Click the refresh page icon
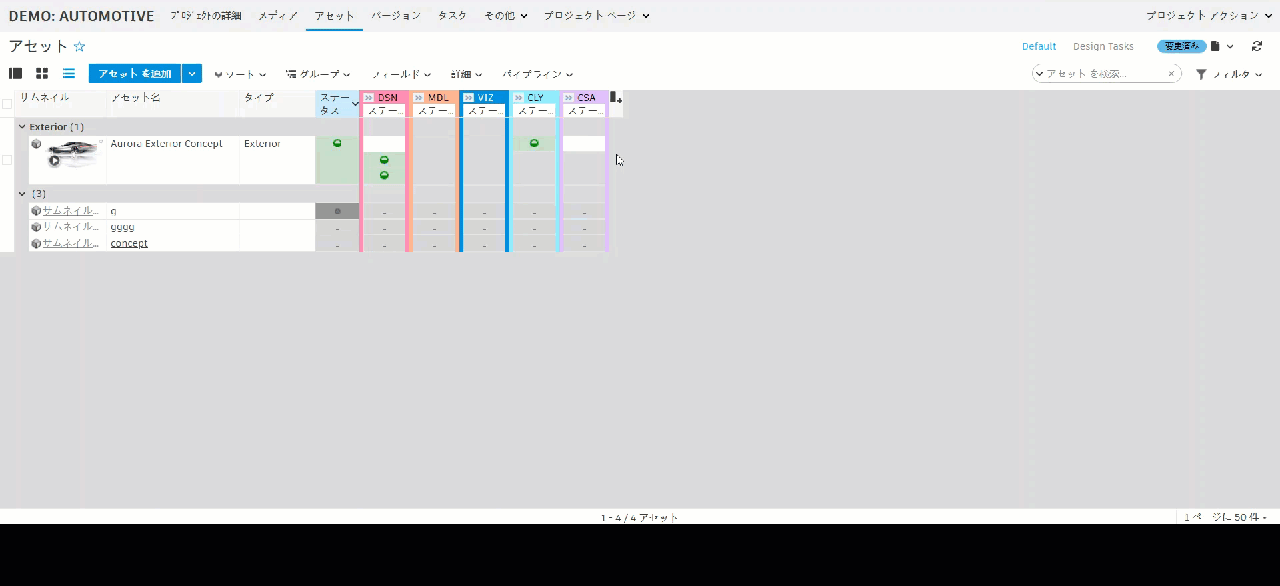 pyautogui.click(x=1257, y=47)
